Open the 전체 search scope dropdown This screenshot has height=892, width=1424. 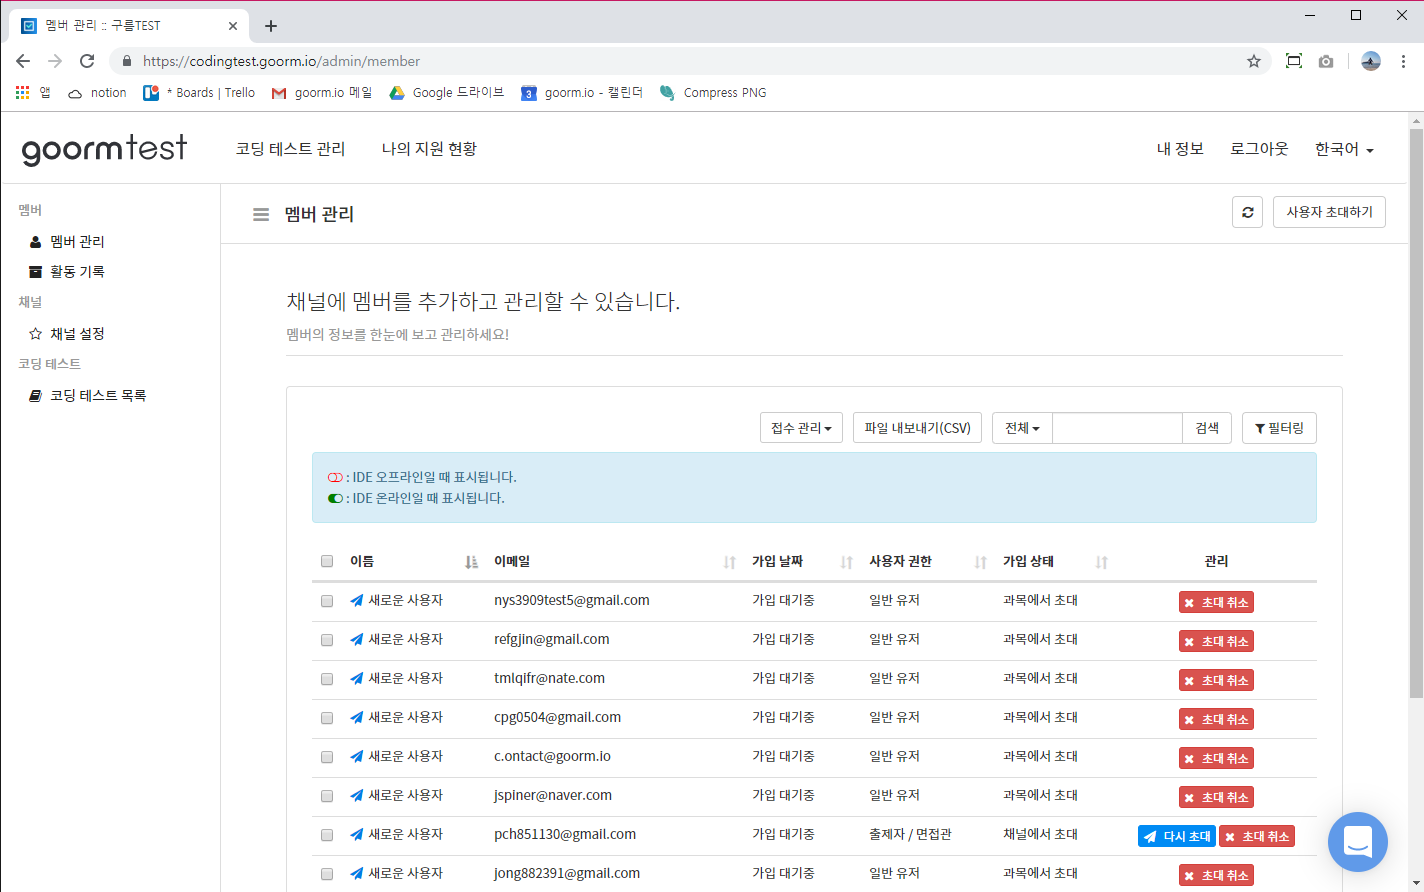click(1022, 428)
